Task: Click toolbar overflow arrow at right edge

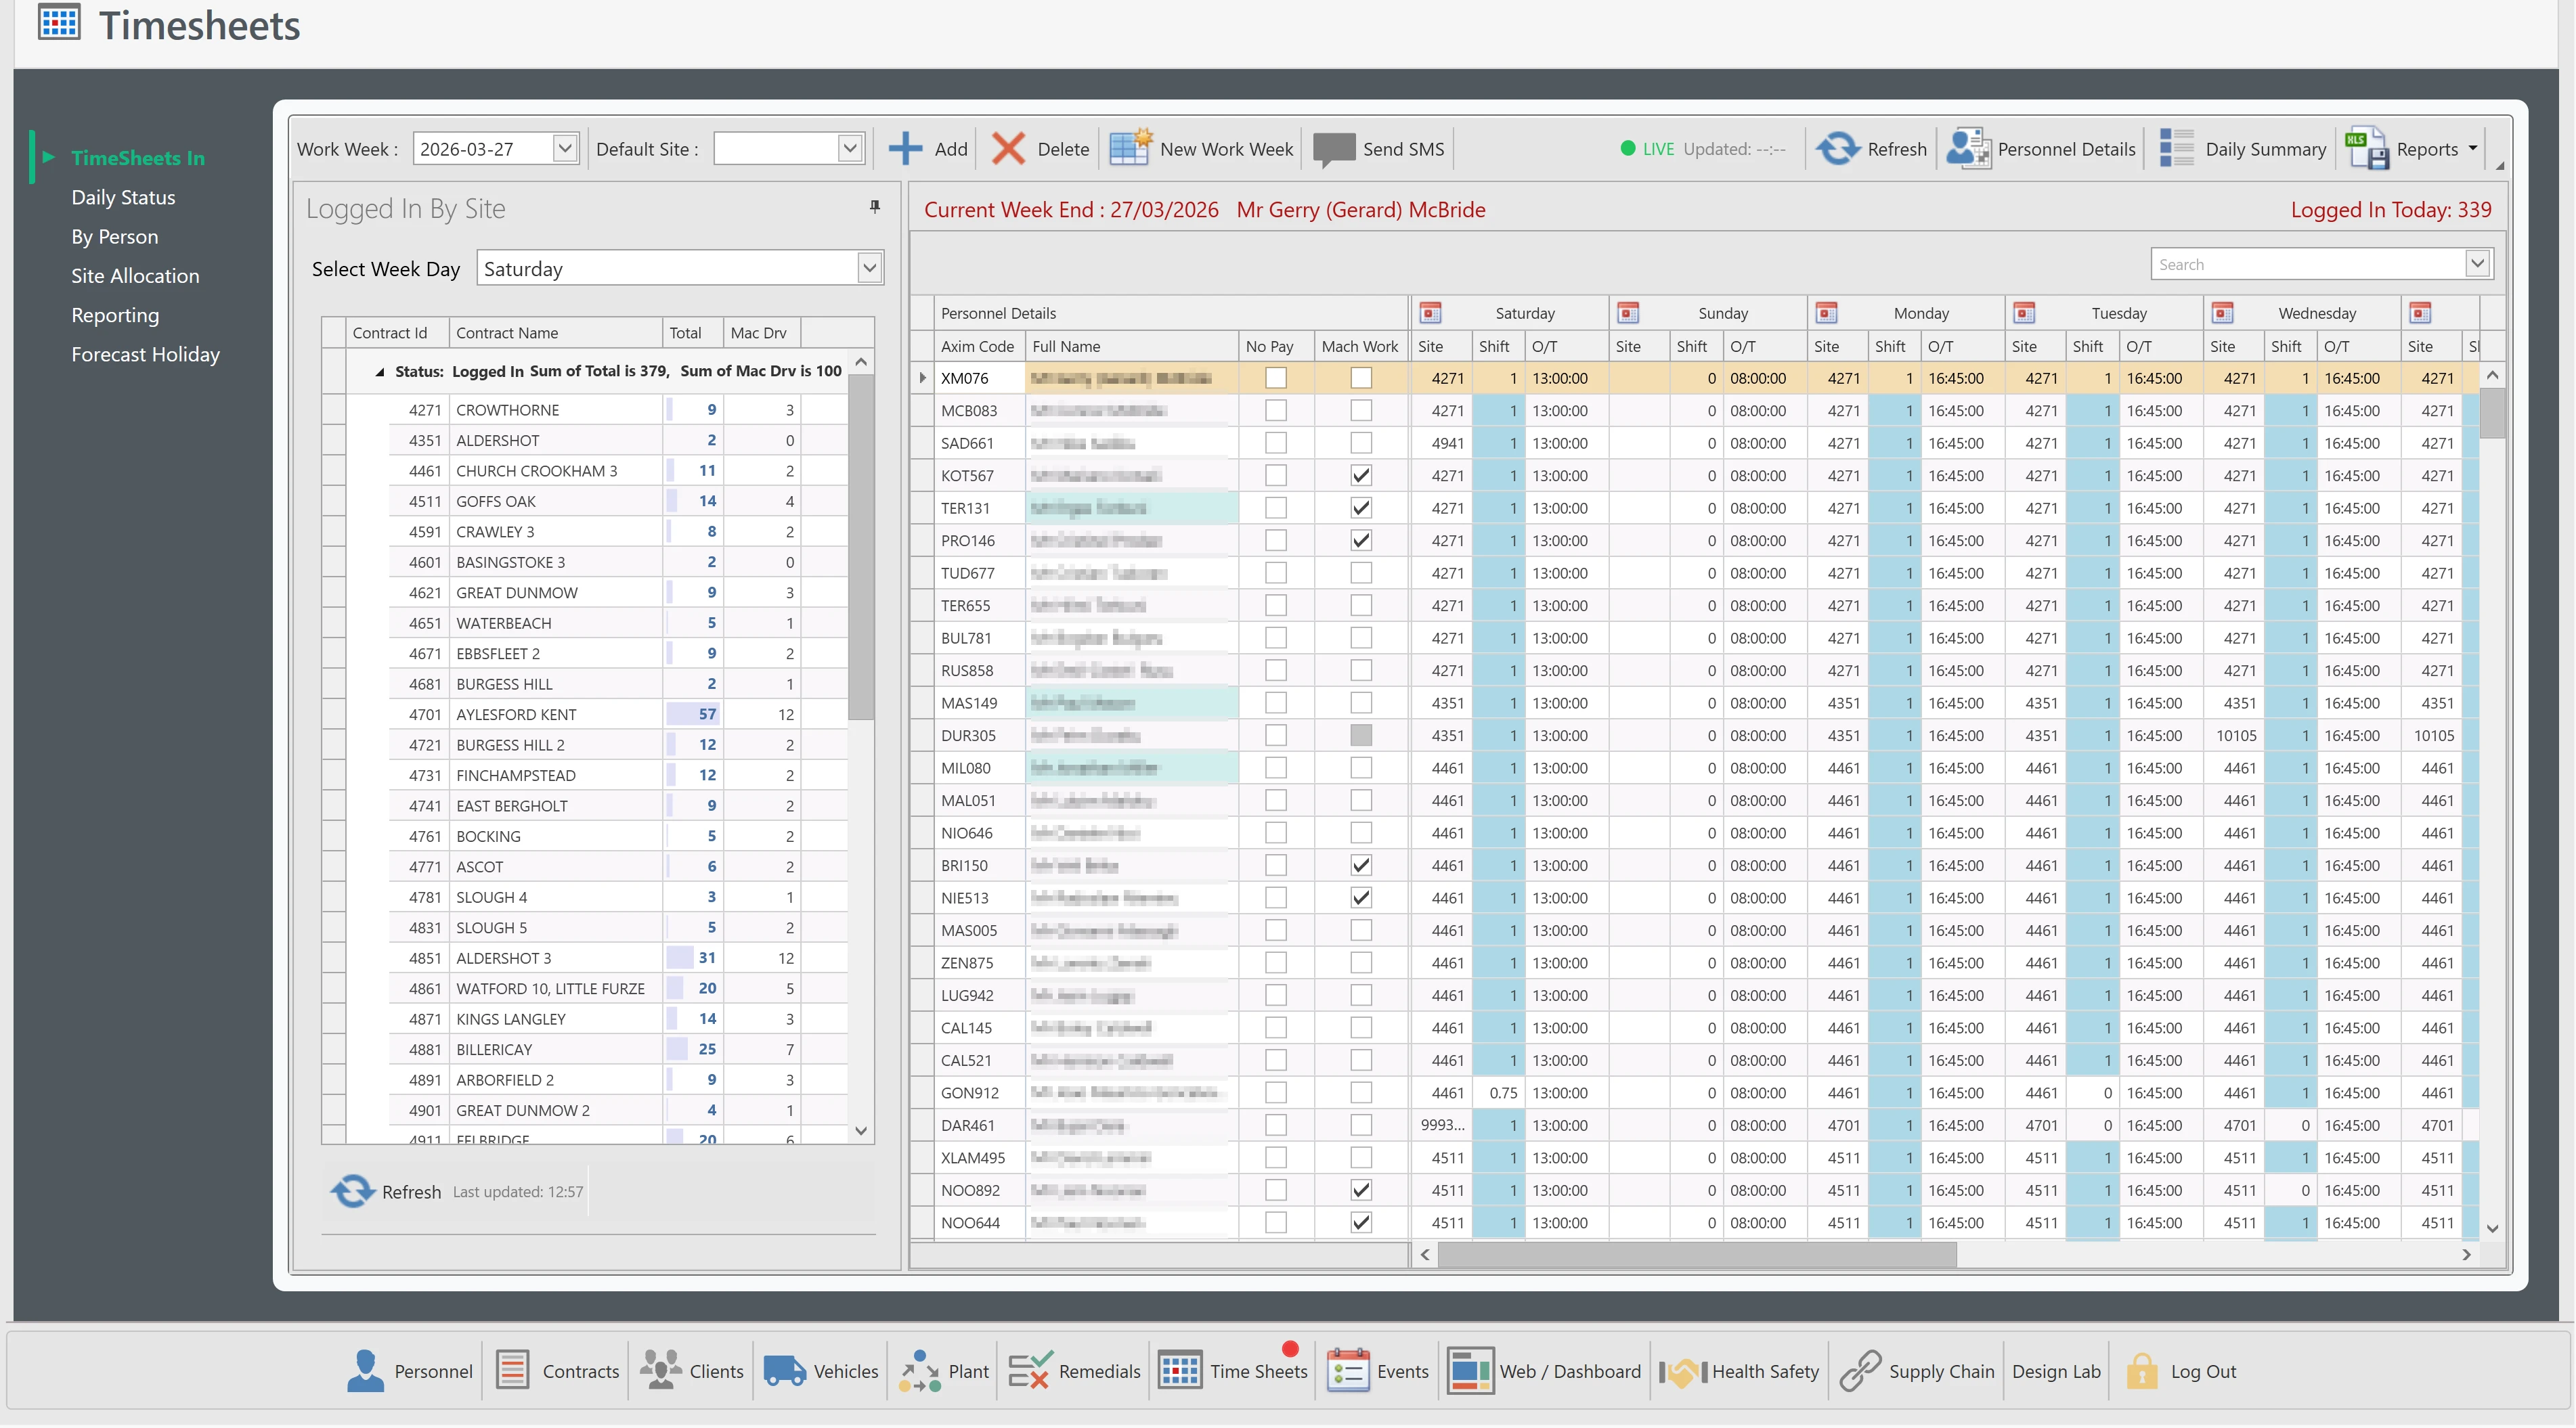Action: point(2500,165)
